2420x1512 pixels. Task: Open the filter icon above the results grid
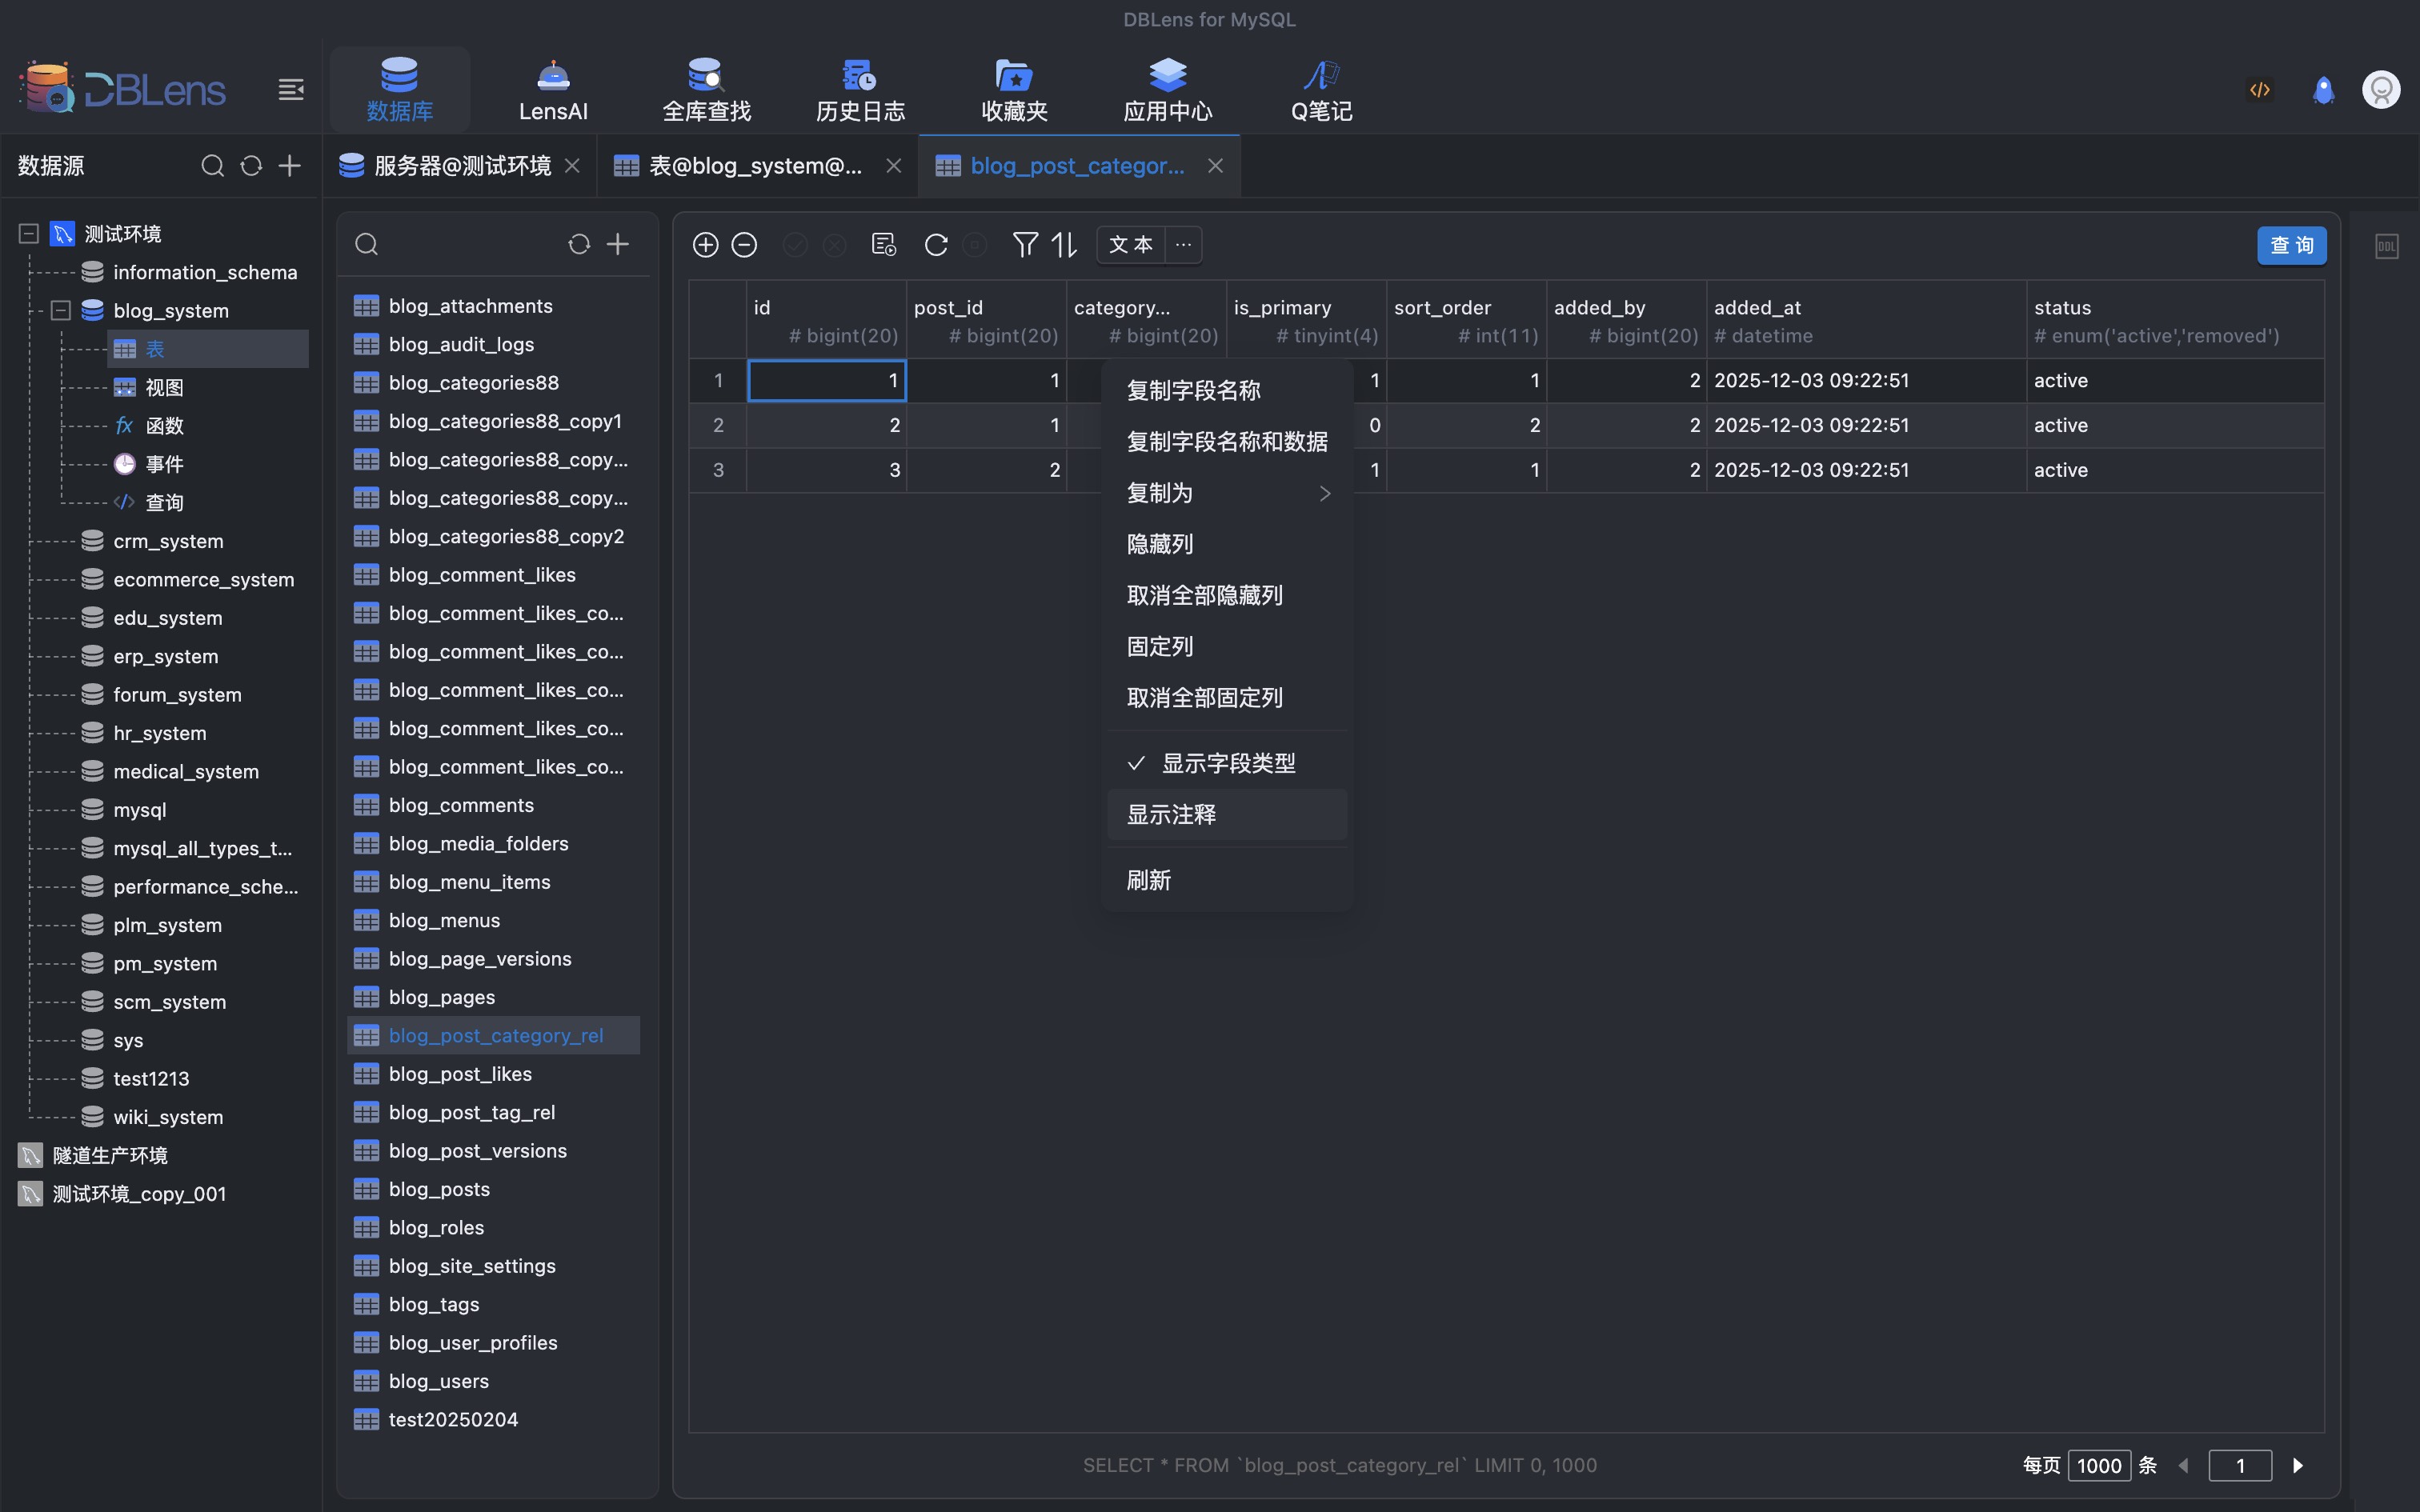(x=1024, y=244)
